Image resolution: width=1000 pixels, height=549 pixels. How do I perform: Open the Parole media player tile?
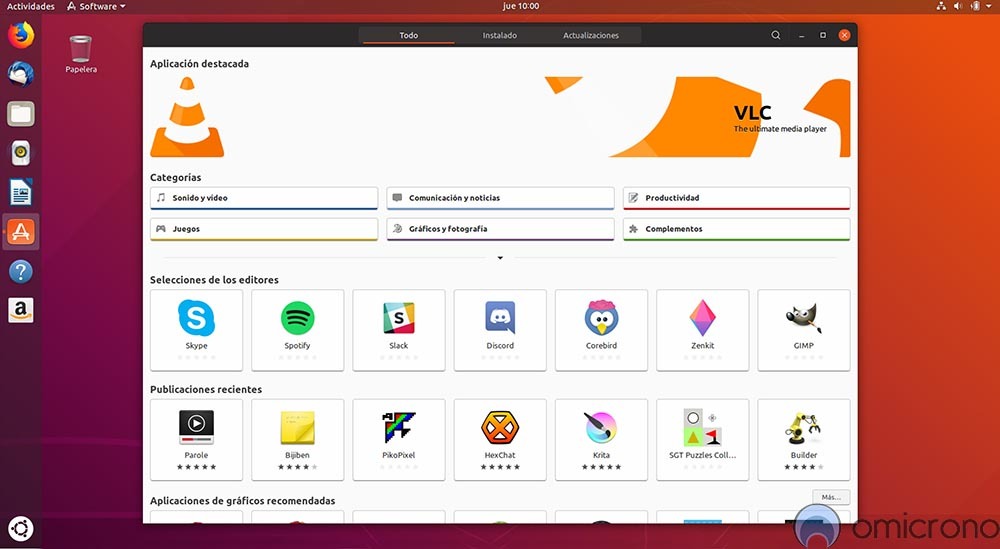[196, 440]
